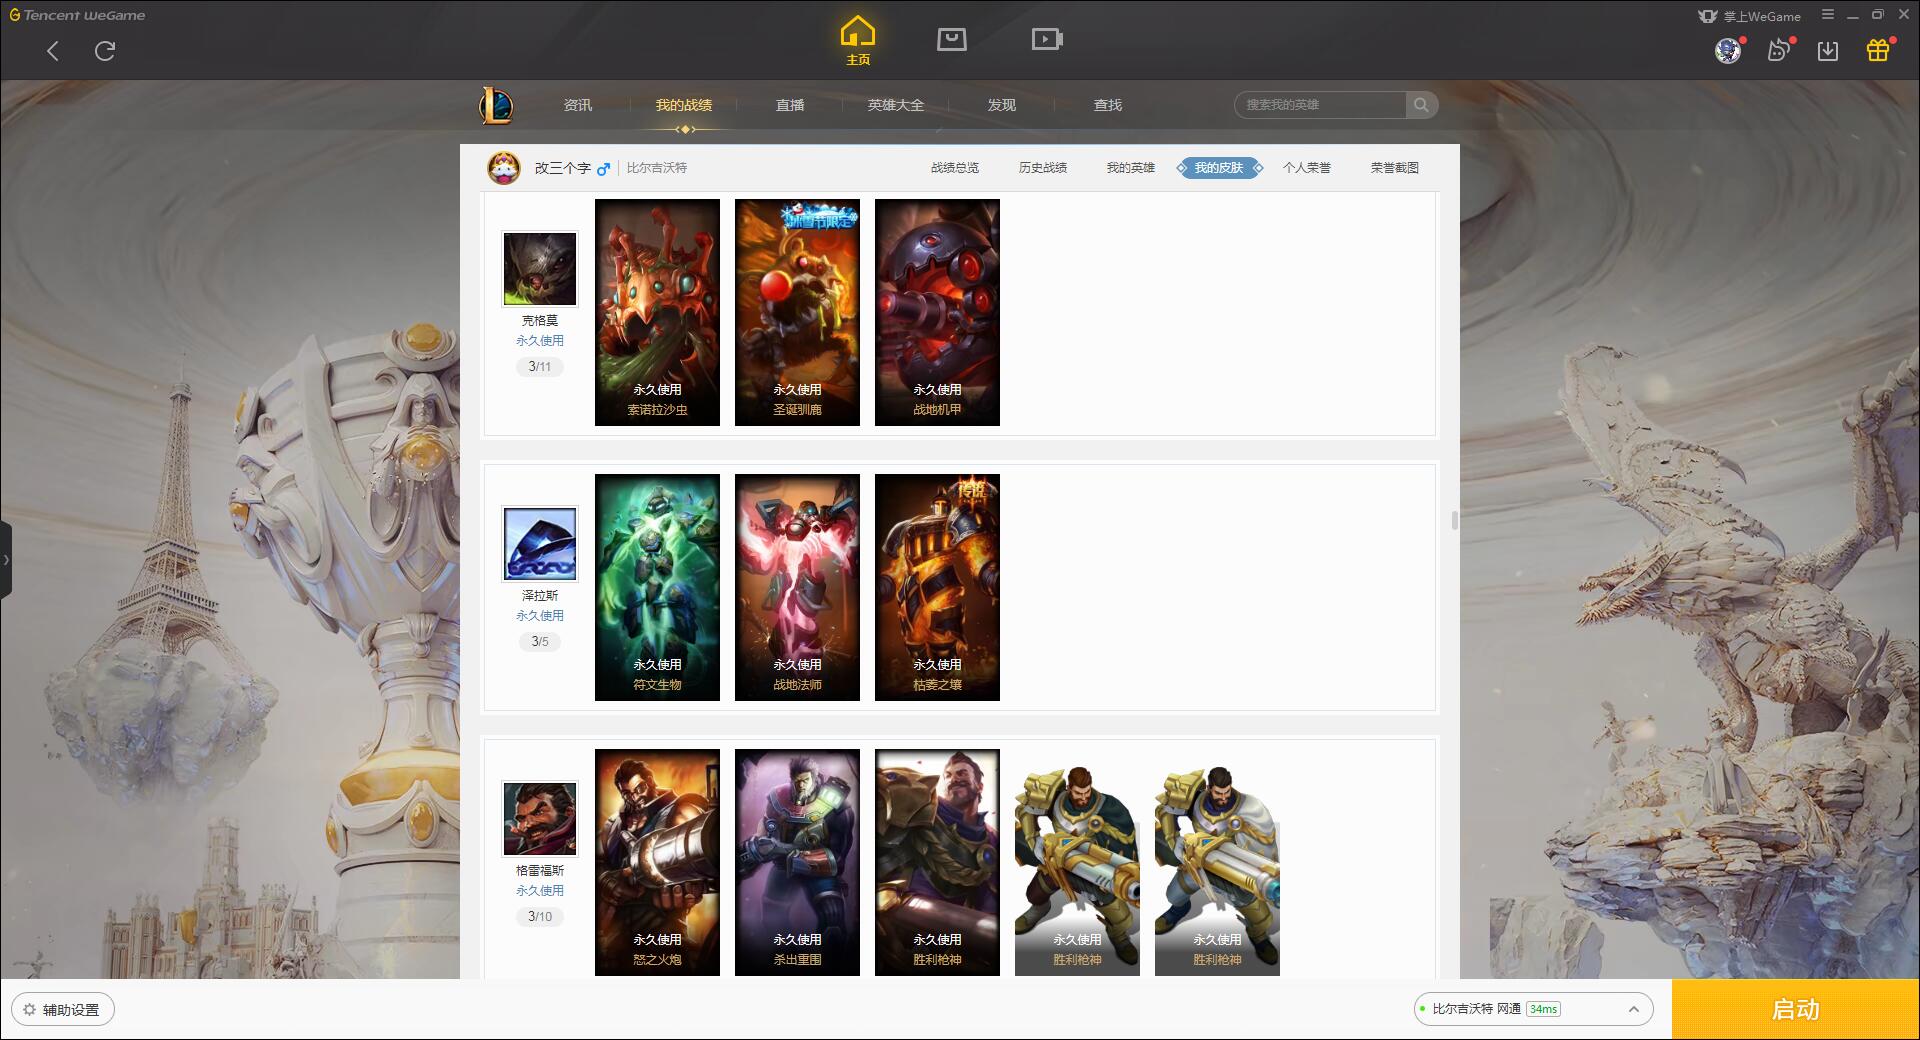Image resolution: width=1920 pixels, height=1040 pixels.
Task: Click the 3/5 skin count badge
Action: tap(540, 642)
